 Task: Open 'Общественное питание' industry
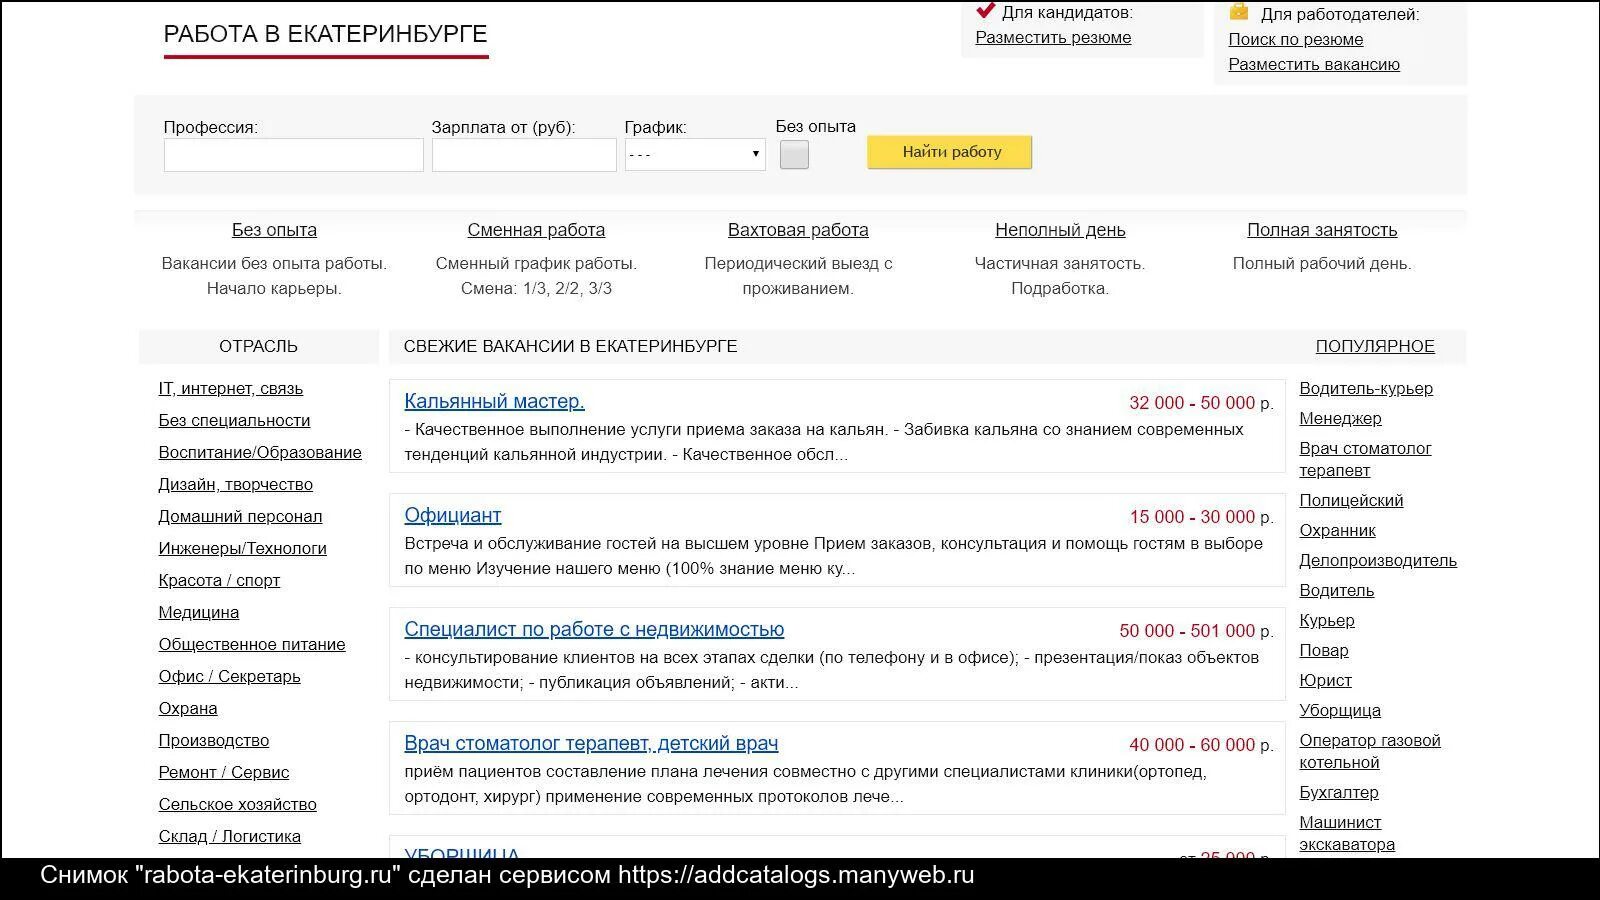tap(252, 645)
